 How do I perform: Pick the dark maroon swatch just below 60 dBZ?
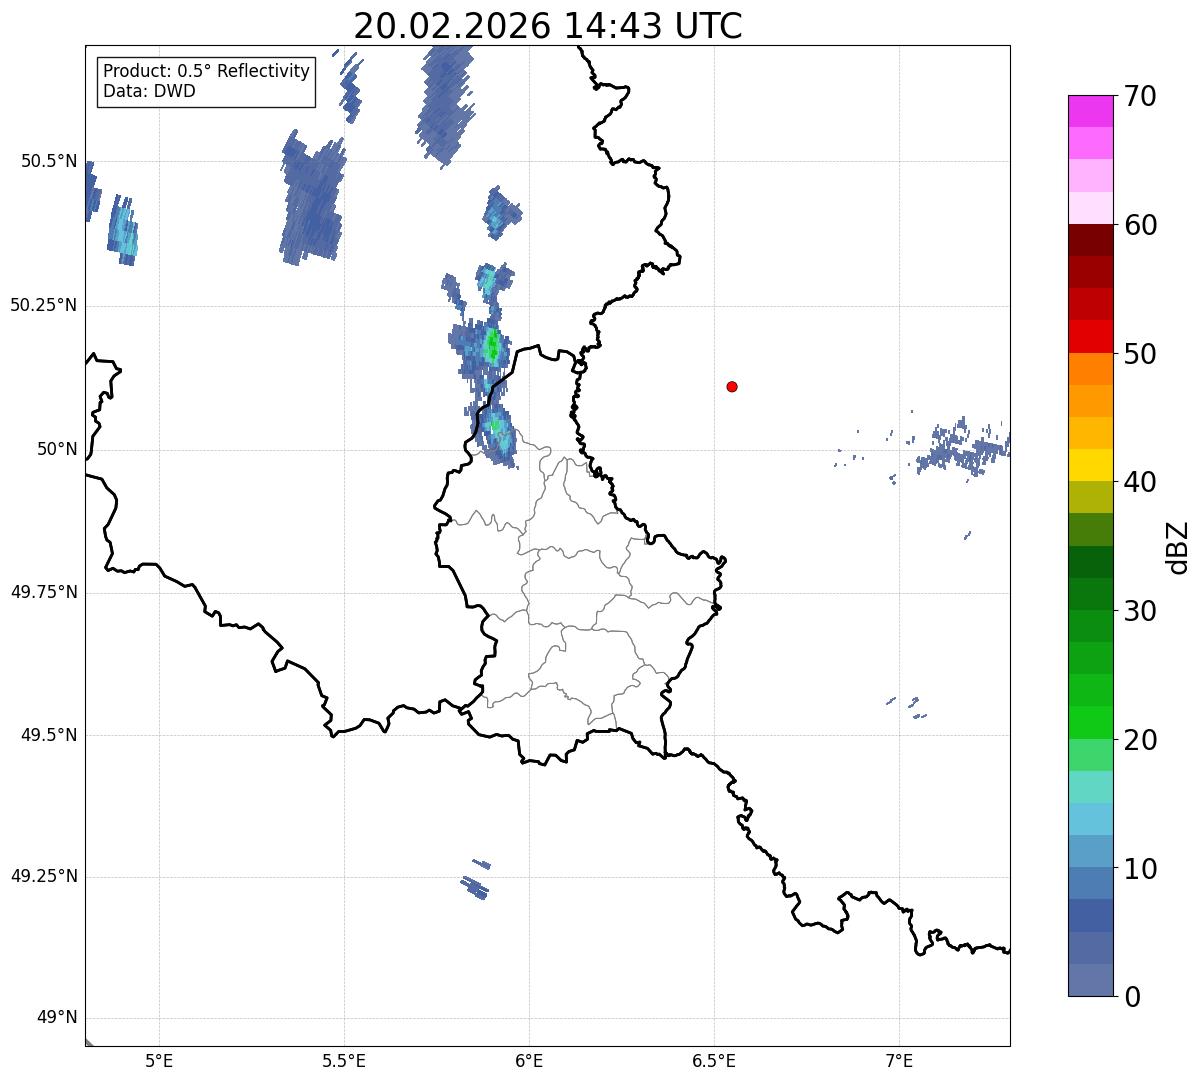coord(1091,240)
